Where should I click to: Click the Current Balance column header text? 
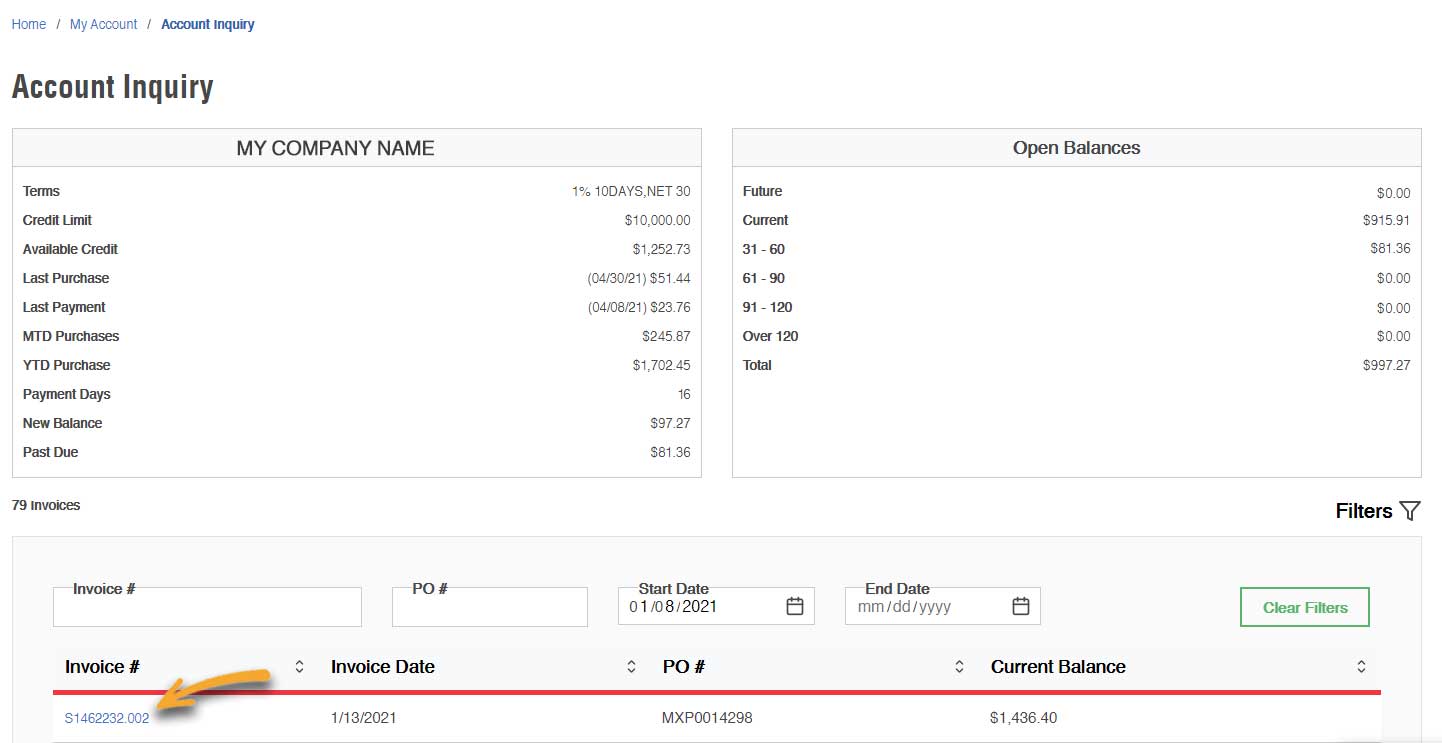click(1057, 667)
